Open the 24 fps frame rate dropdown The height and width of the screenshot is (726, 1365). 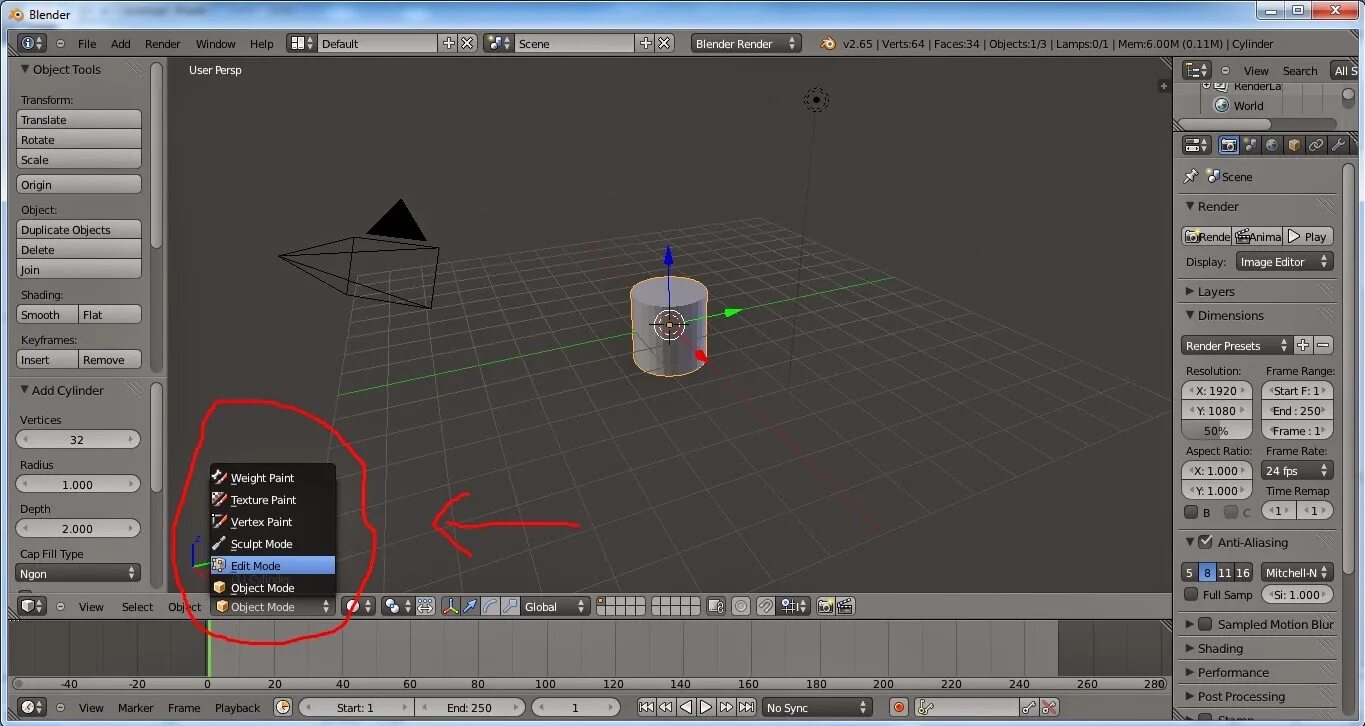(x=1297, y=470)
